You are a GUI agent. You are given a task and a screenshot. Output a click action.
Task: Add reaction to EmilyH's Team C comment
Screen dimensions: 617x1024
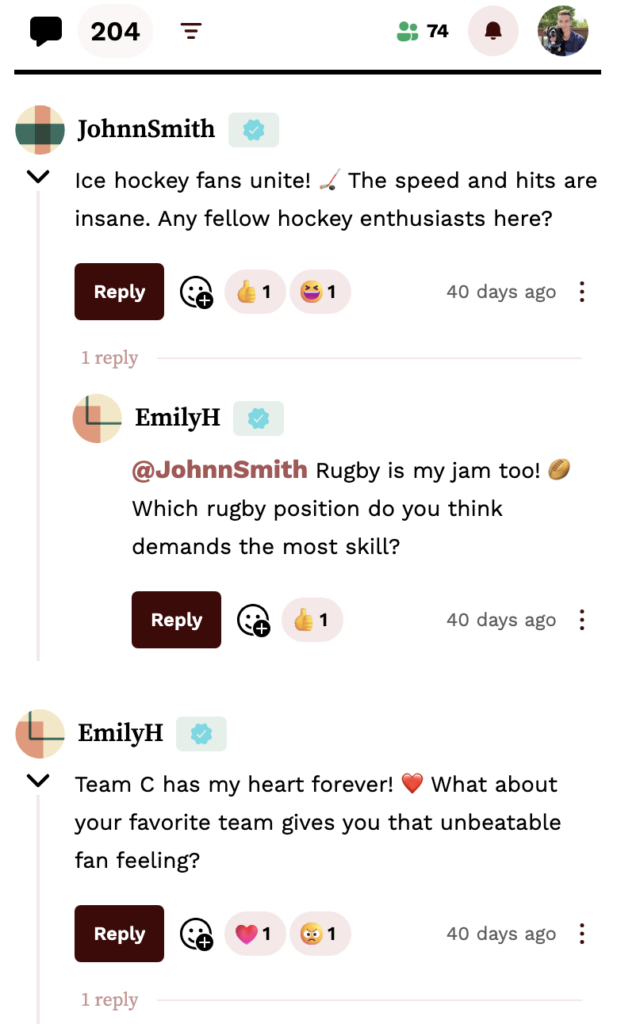tap(196, 934)
